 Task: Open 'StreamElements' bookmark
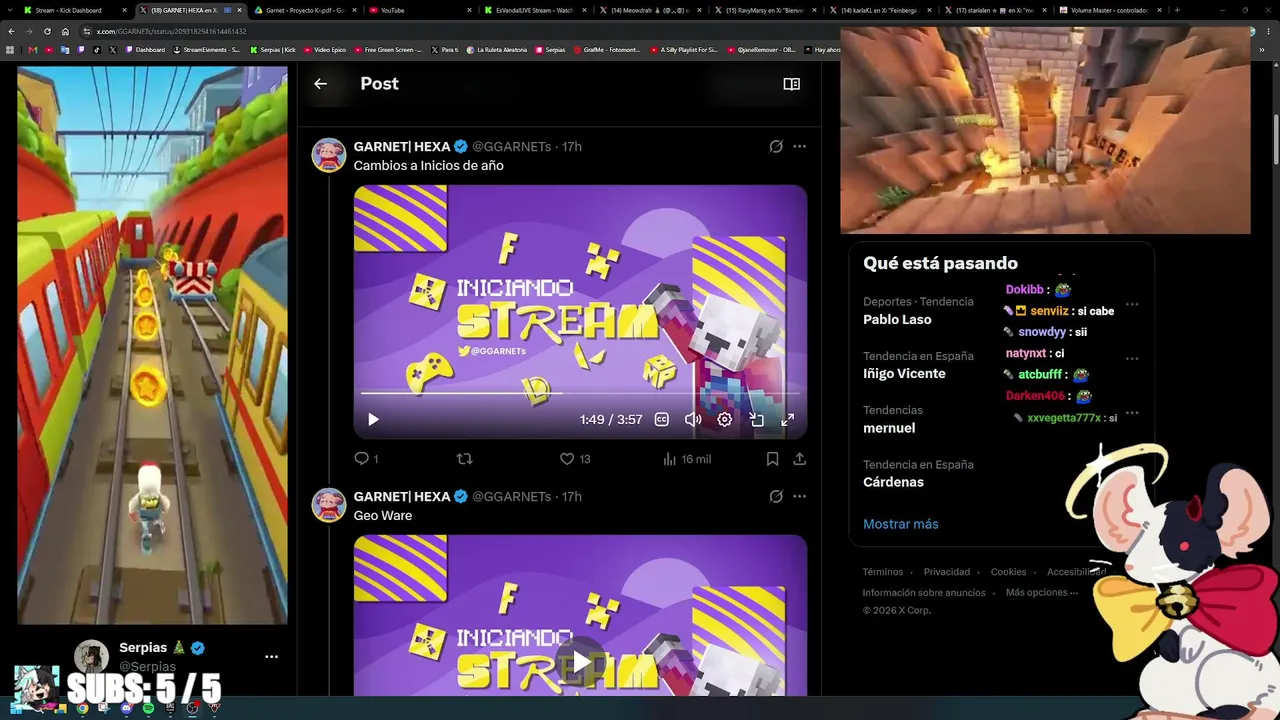click(207, 49)
